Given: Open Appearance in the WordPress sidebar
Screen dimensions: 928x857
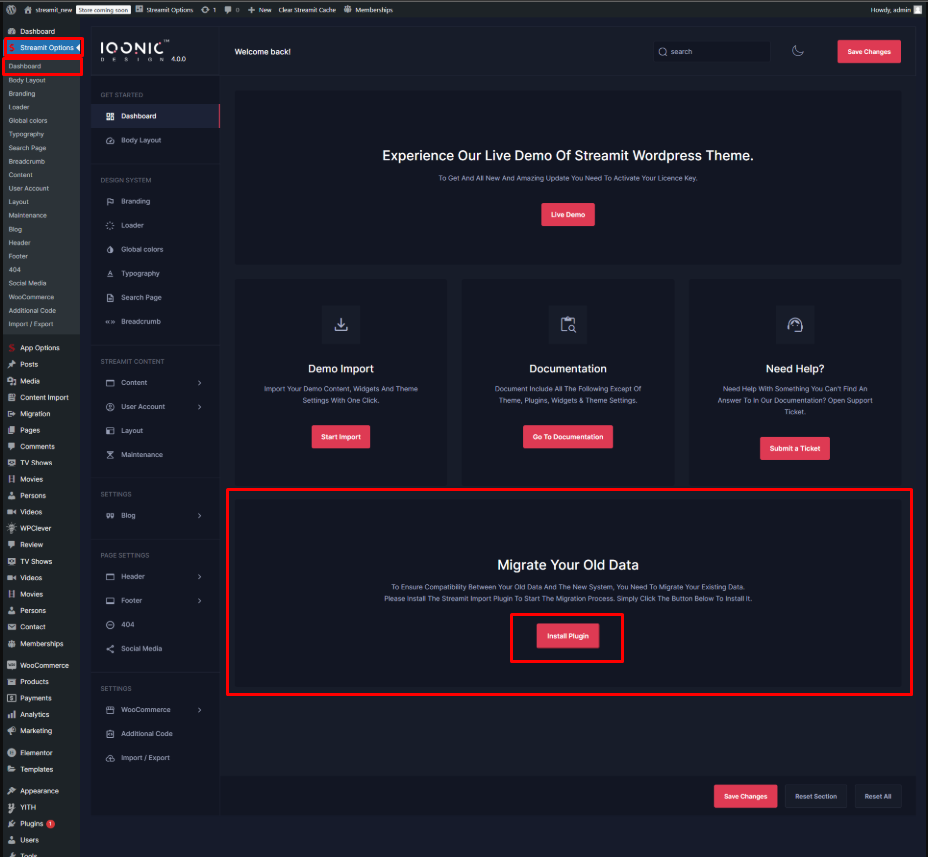Looking at the screenshot, I should [x=40, y=791].
